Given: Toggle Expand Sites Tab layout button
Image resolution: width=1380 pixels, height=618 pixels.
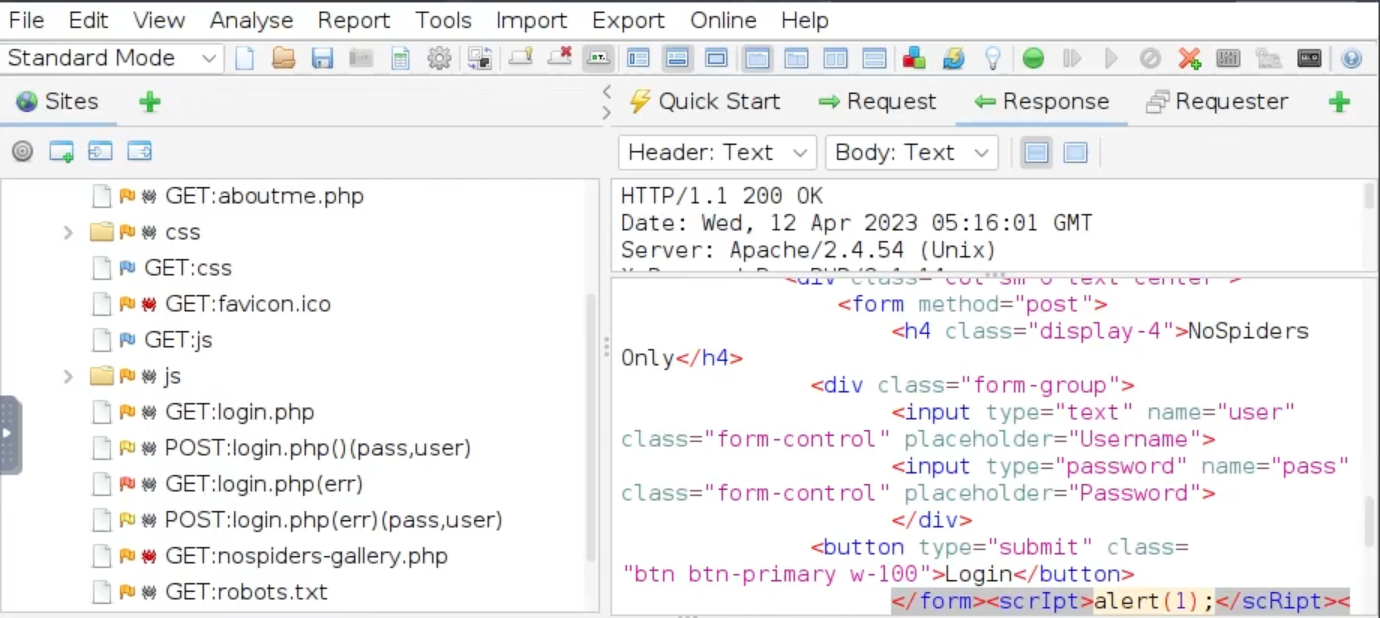Looking at the screenshot, I should pyautogui.click(x=638, y=59).
